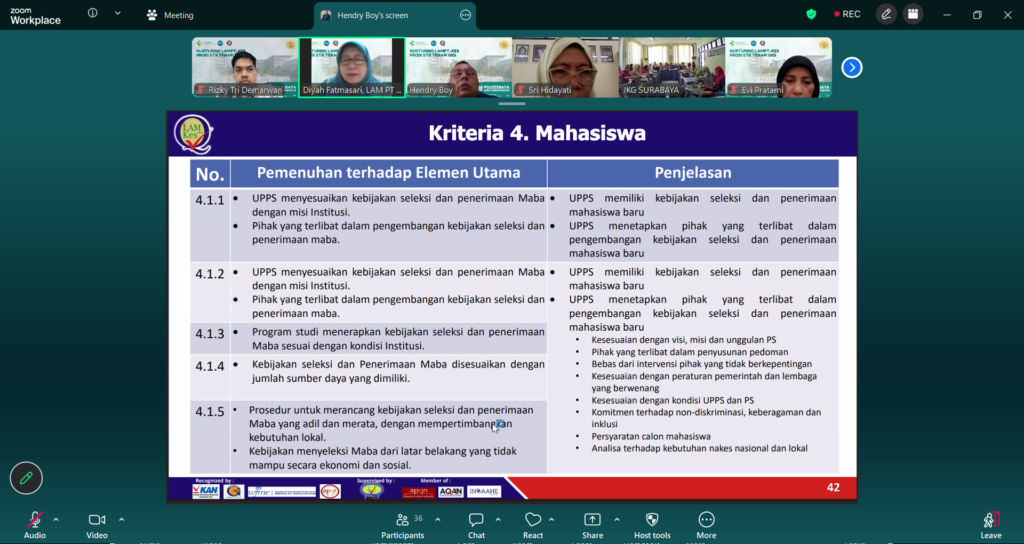Open Host tools shield

click(652, 525)
